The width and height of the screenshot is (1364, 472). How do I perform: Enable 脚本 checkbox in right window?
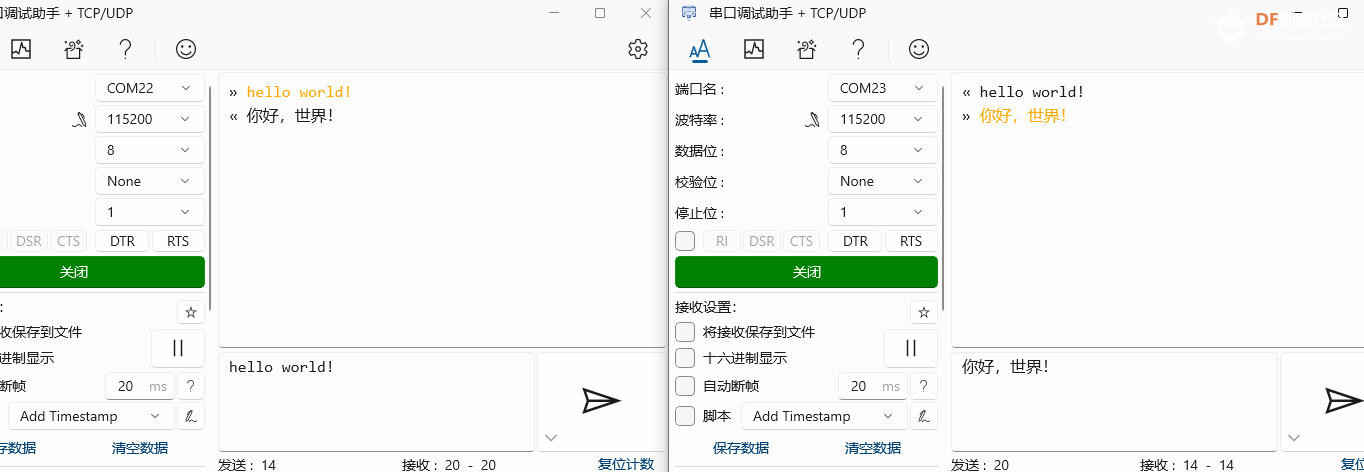click(x=685, y=416)
